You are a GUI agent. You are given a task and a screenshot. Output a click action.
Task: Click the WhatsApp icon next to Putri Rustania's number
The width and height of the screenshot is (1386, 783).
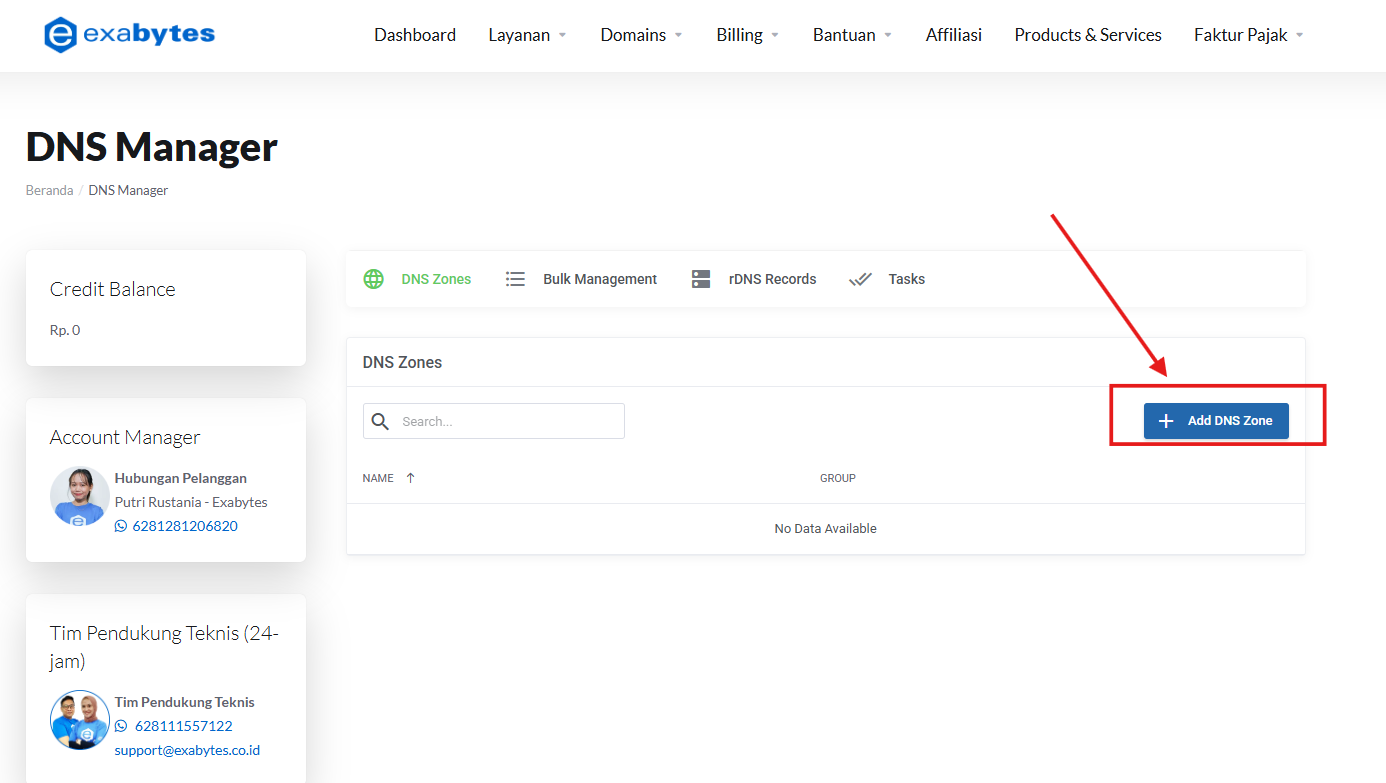point(120,525)
